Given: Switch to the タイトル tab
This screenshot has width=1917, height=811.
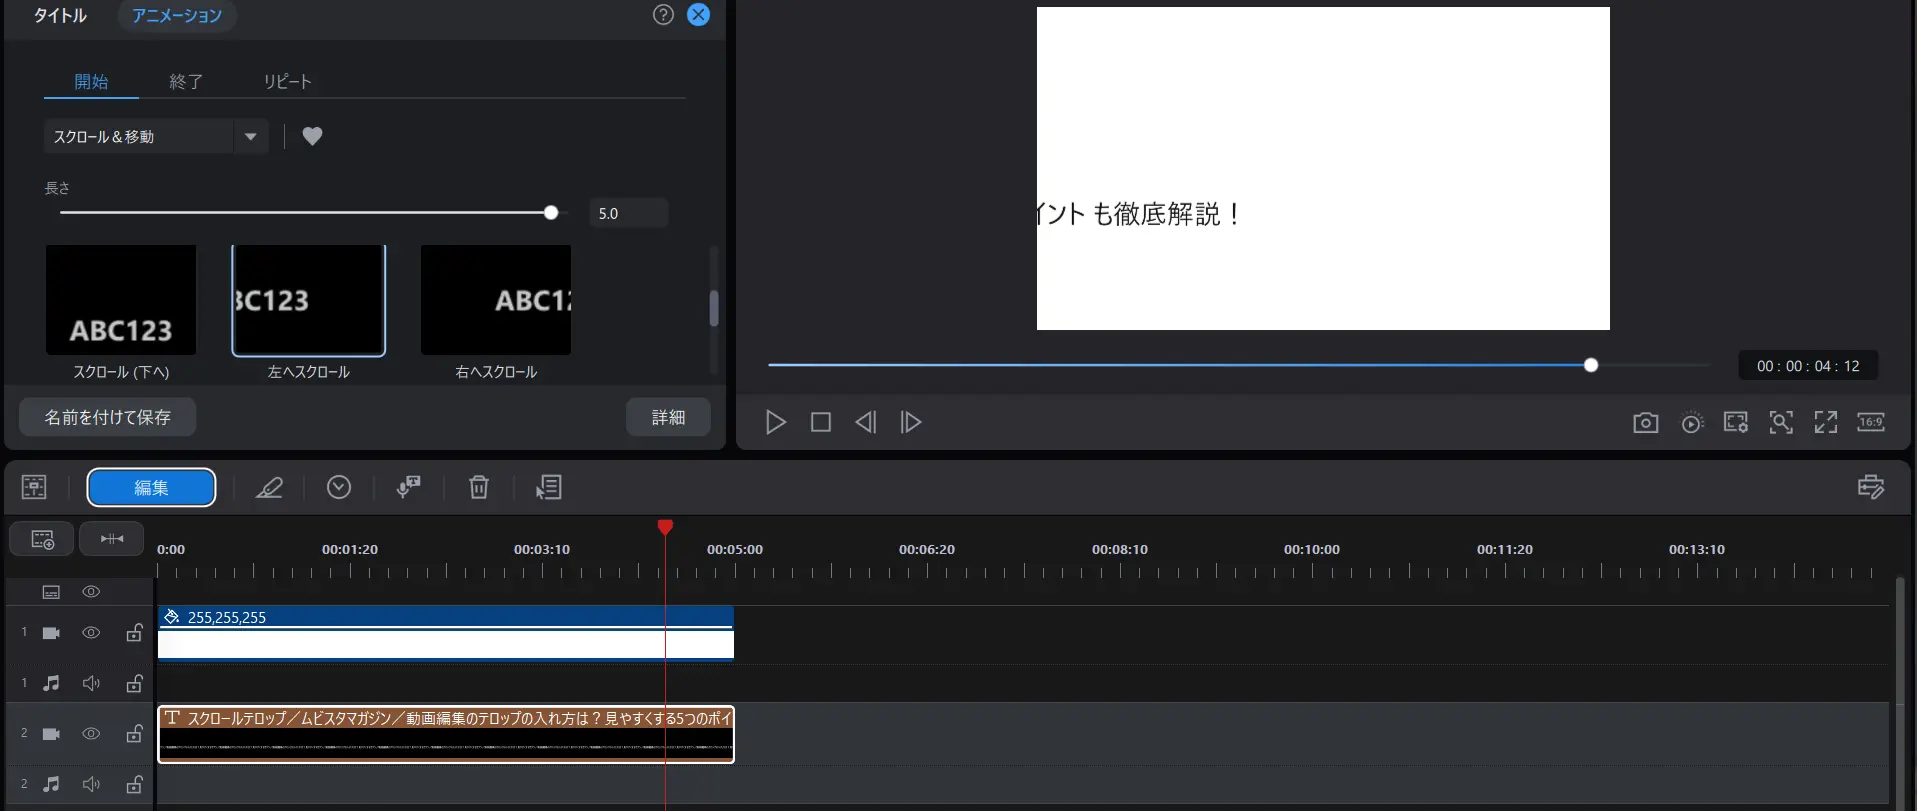Looking at the screenshot, I should pyautogui.click(x=60, y=15).
